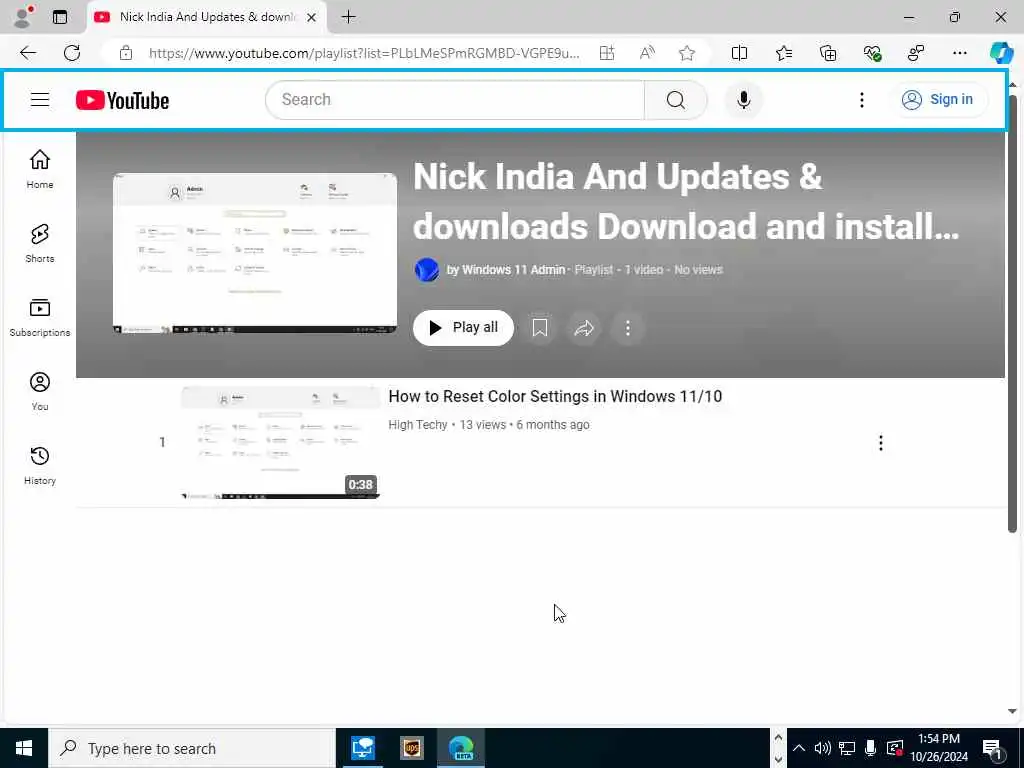Open YouTube settings three-dot menu
Screen dimensions: 1024x768
[x=861, y=100]
